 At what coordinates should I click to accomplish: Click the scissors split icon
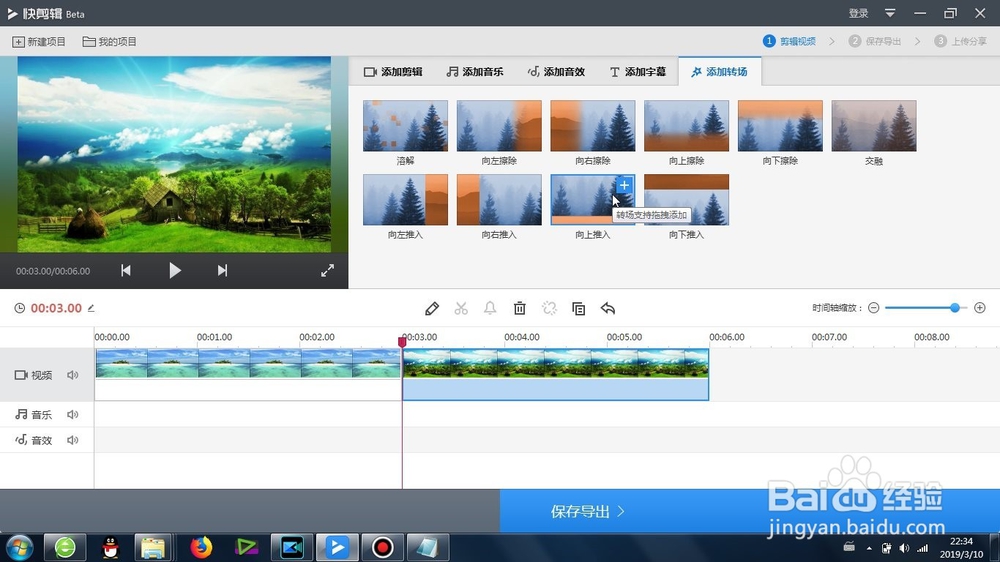coord(461,309)
